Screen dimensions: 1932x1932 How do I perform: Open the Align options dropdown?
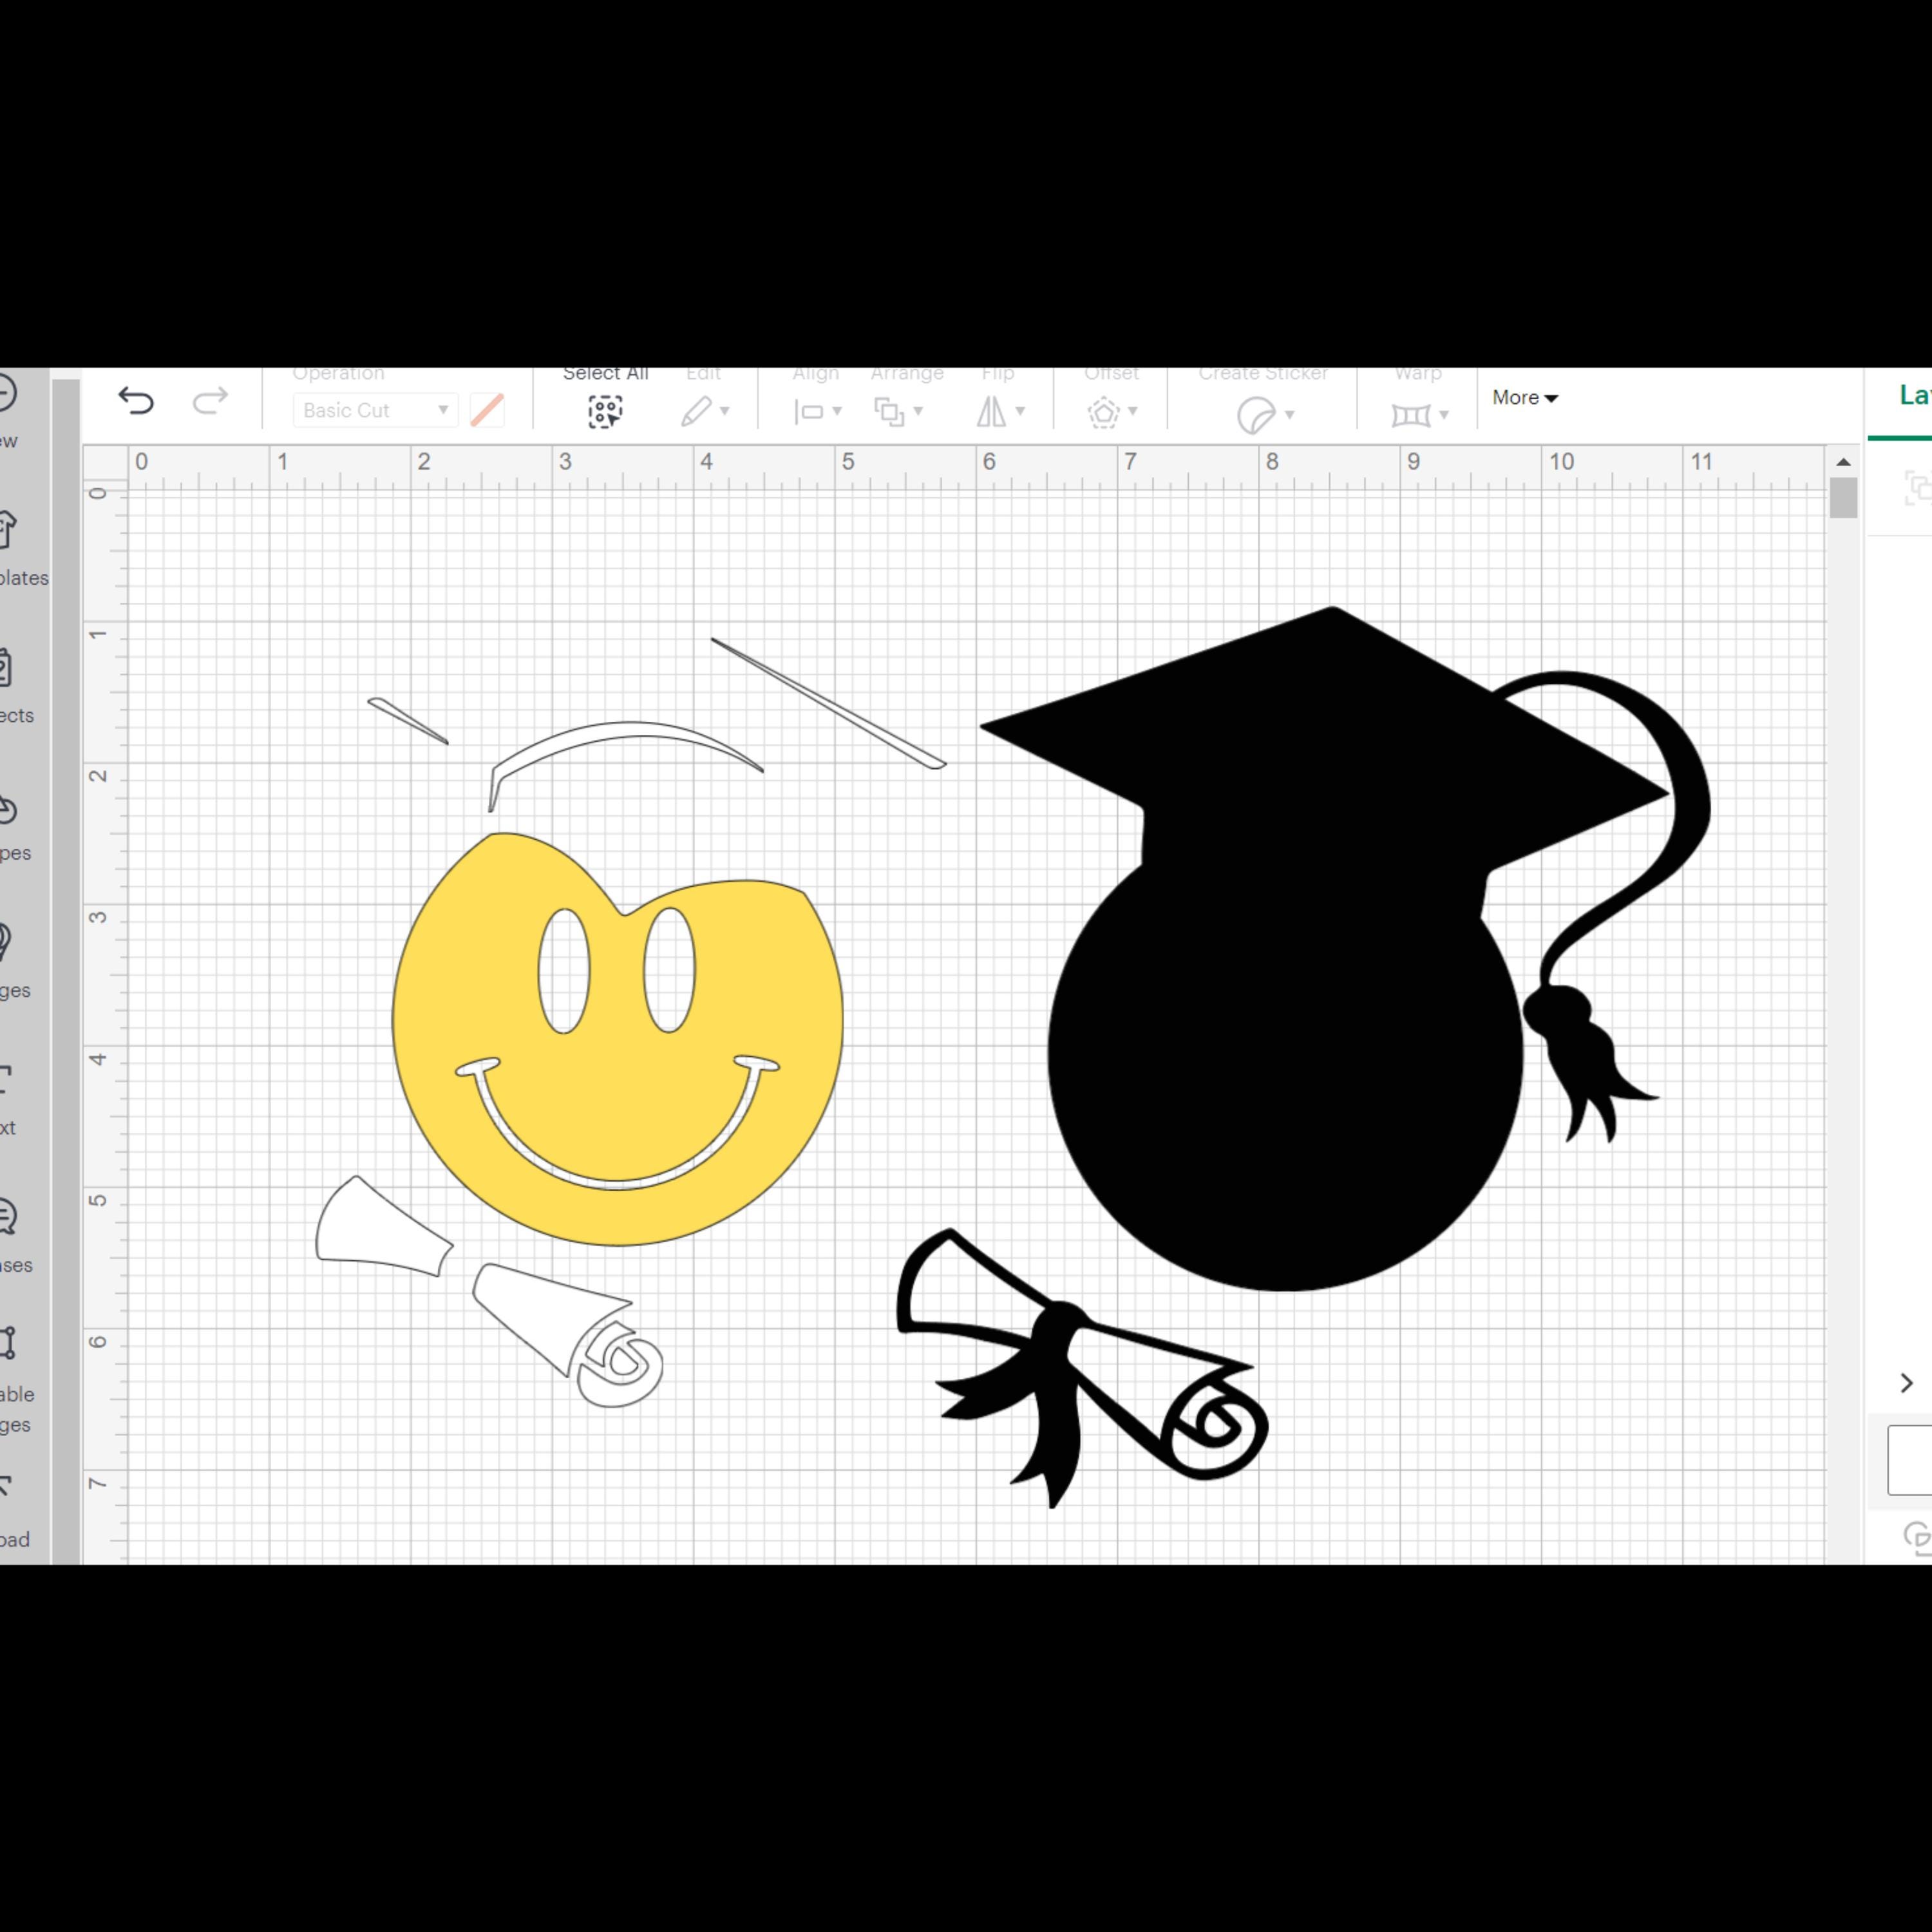pos(817,410)
